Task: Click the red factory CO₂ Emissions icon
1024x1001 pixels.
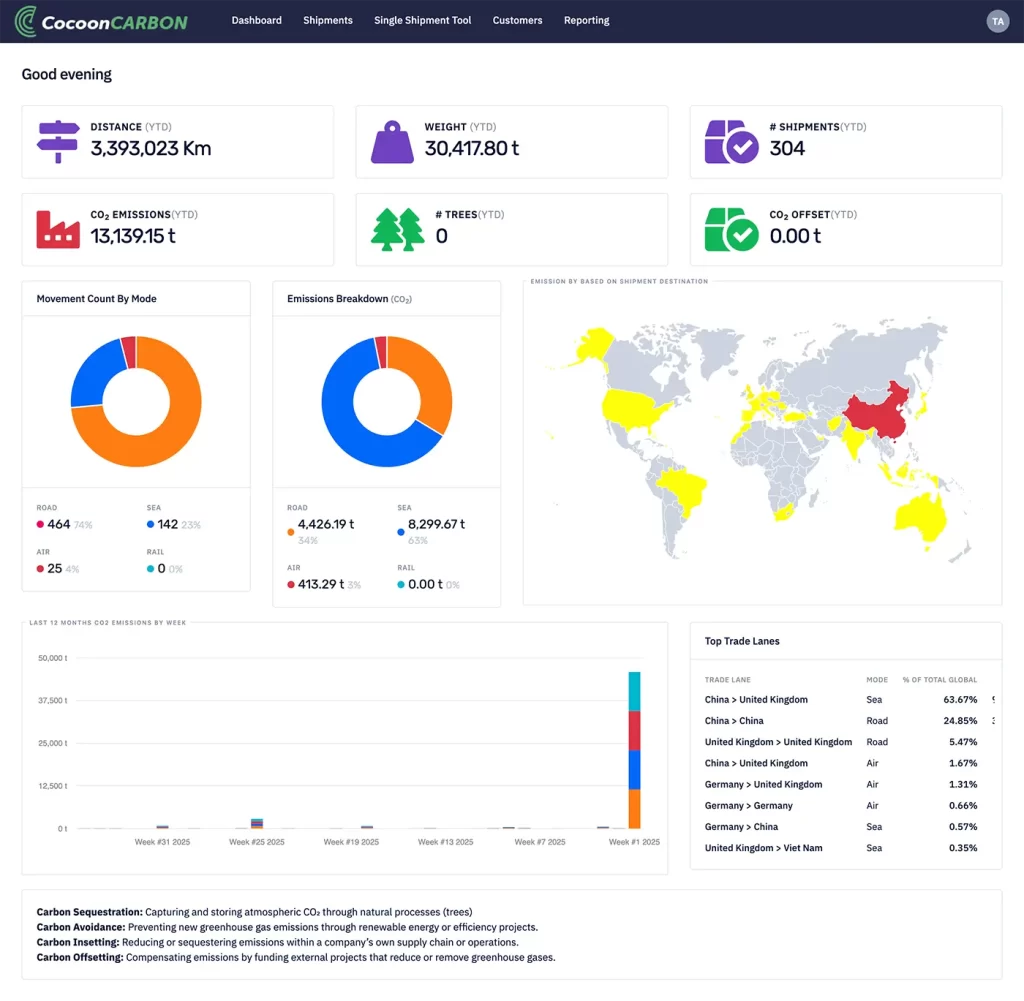Action: click(58, 229)
